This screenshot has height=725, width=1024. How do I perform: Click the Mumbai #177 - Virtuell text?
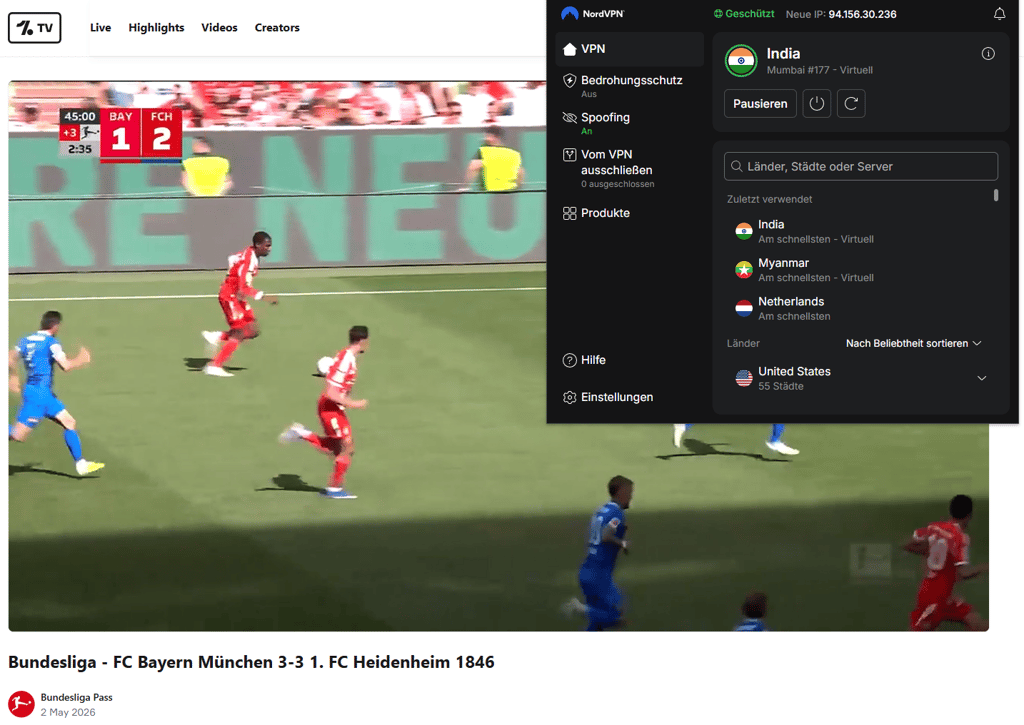click(820, 70)
